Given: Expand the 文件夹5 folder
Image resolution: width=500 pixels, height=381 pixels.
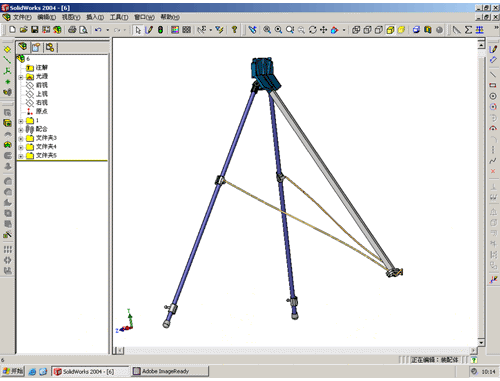Looking at the screenshot, I should [21, 156].
